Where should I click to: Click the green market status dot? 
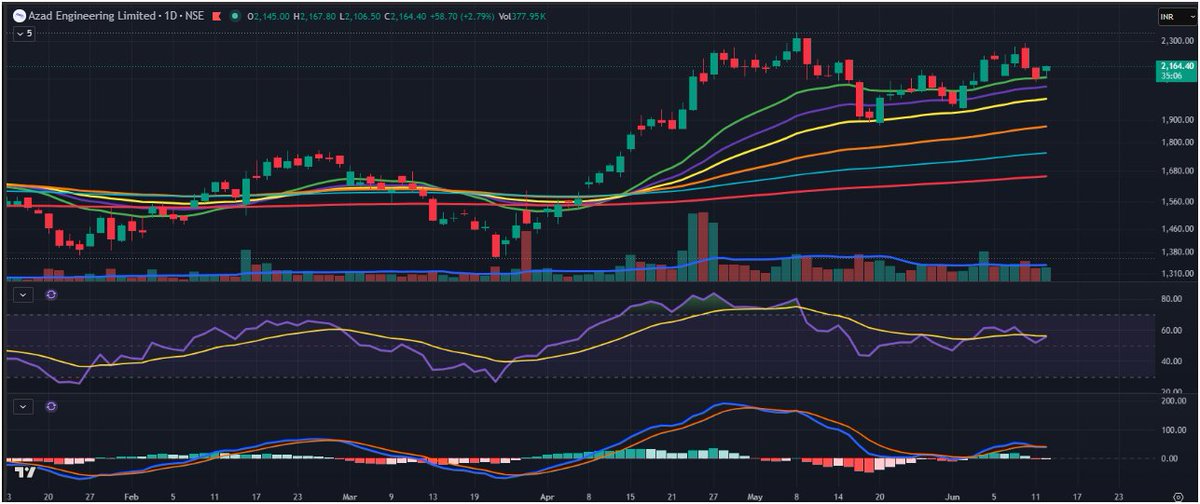coord(235,17)
